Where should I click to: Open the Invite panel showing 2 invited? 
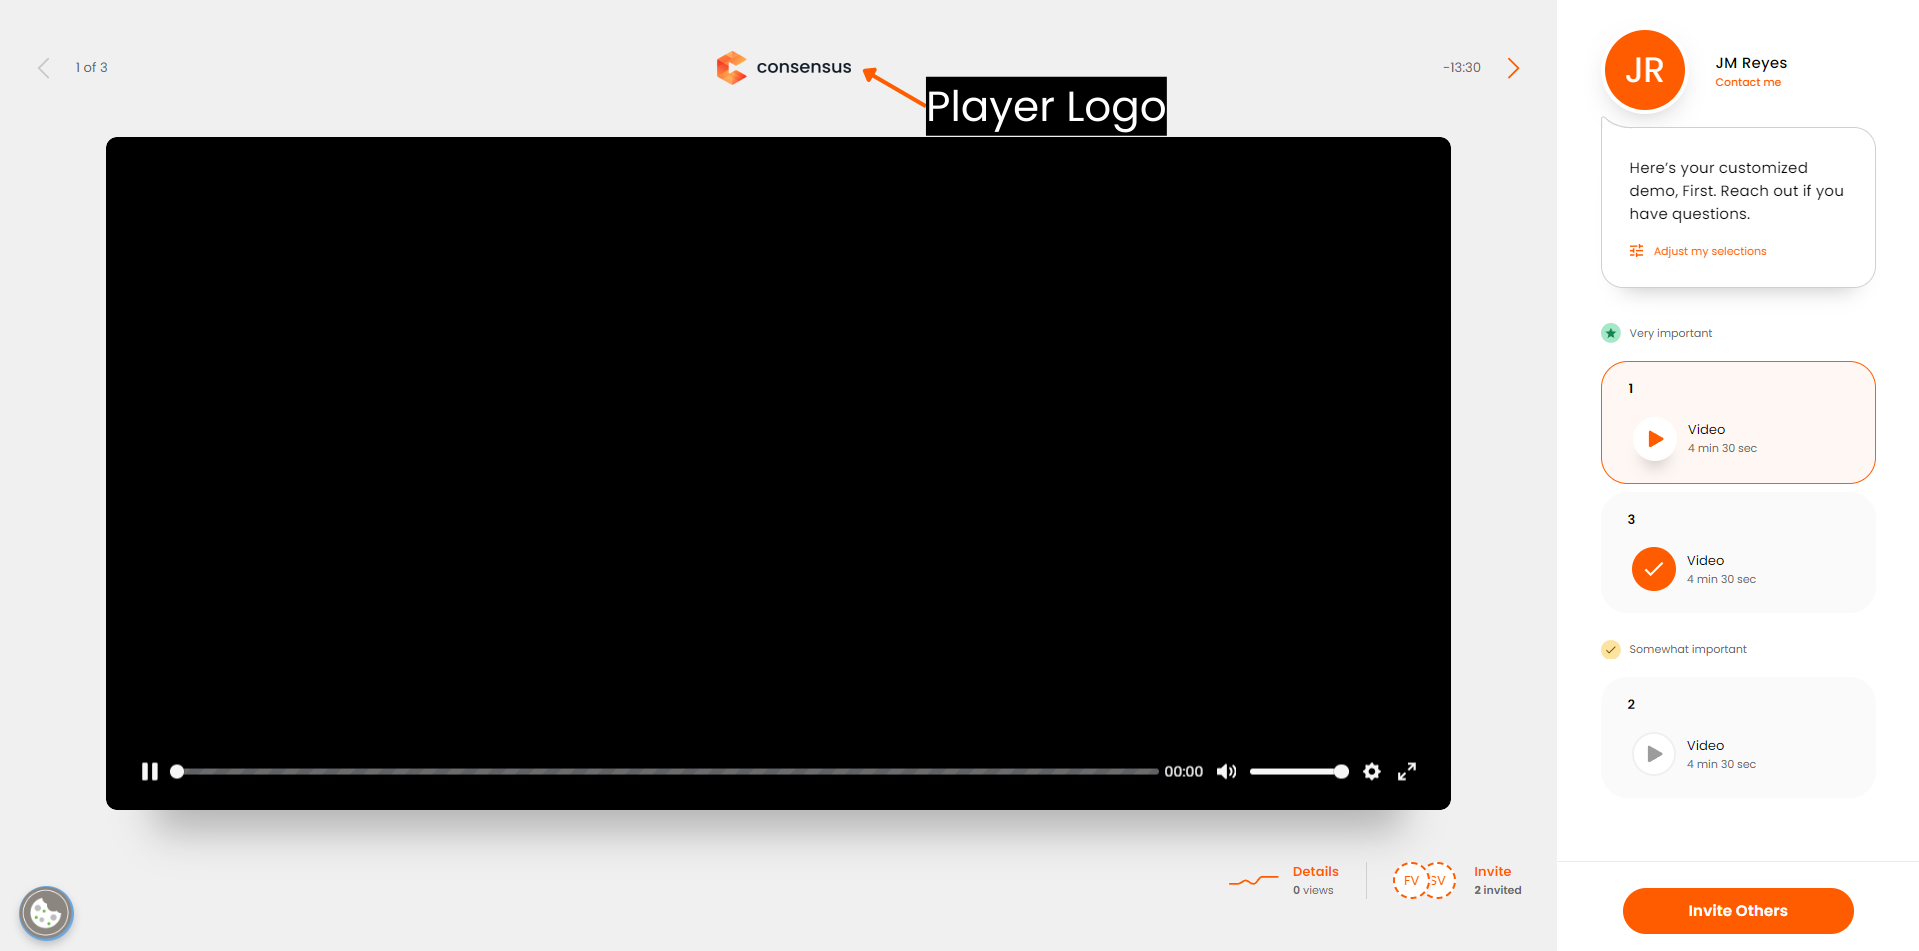[x=1496, y=880]
